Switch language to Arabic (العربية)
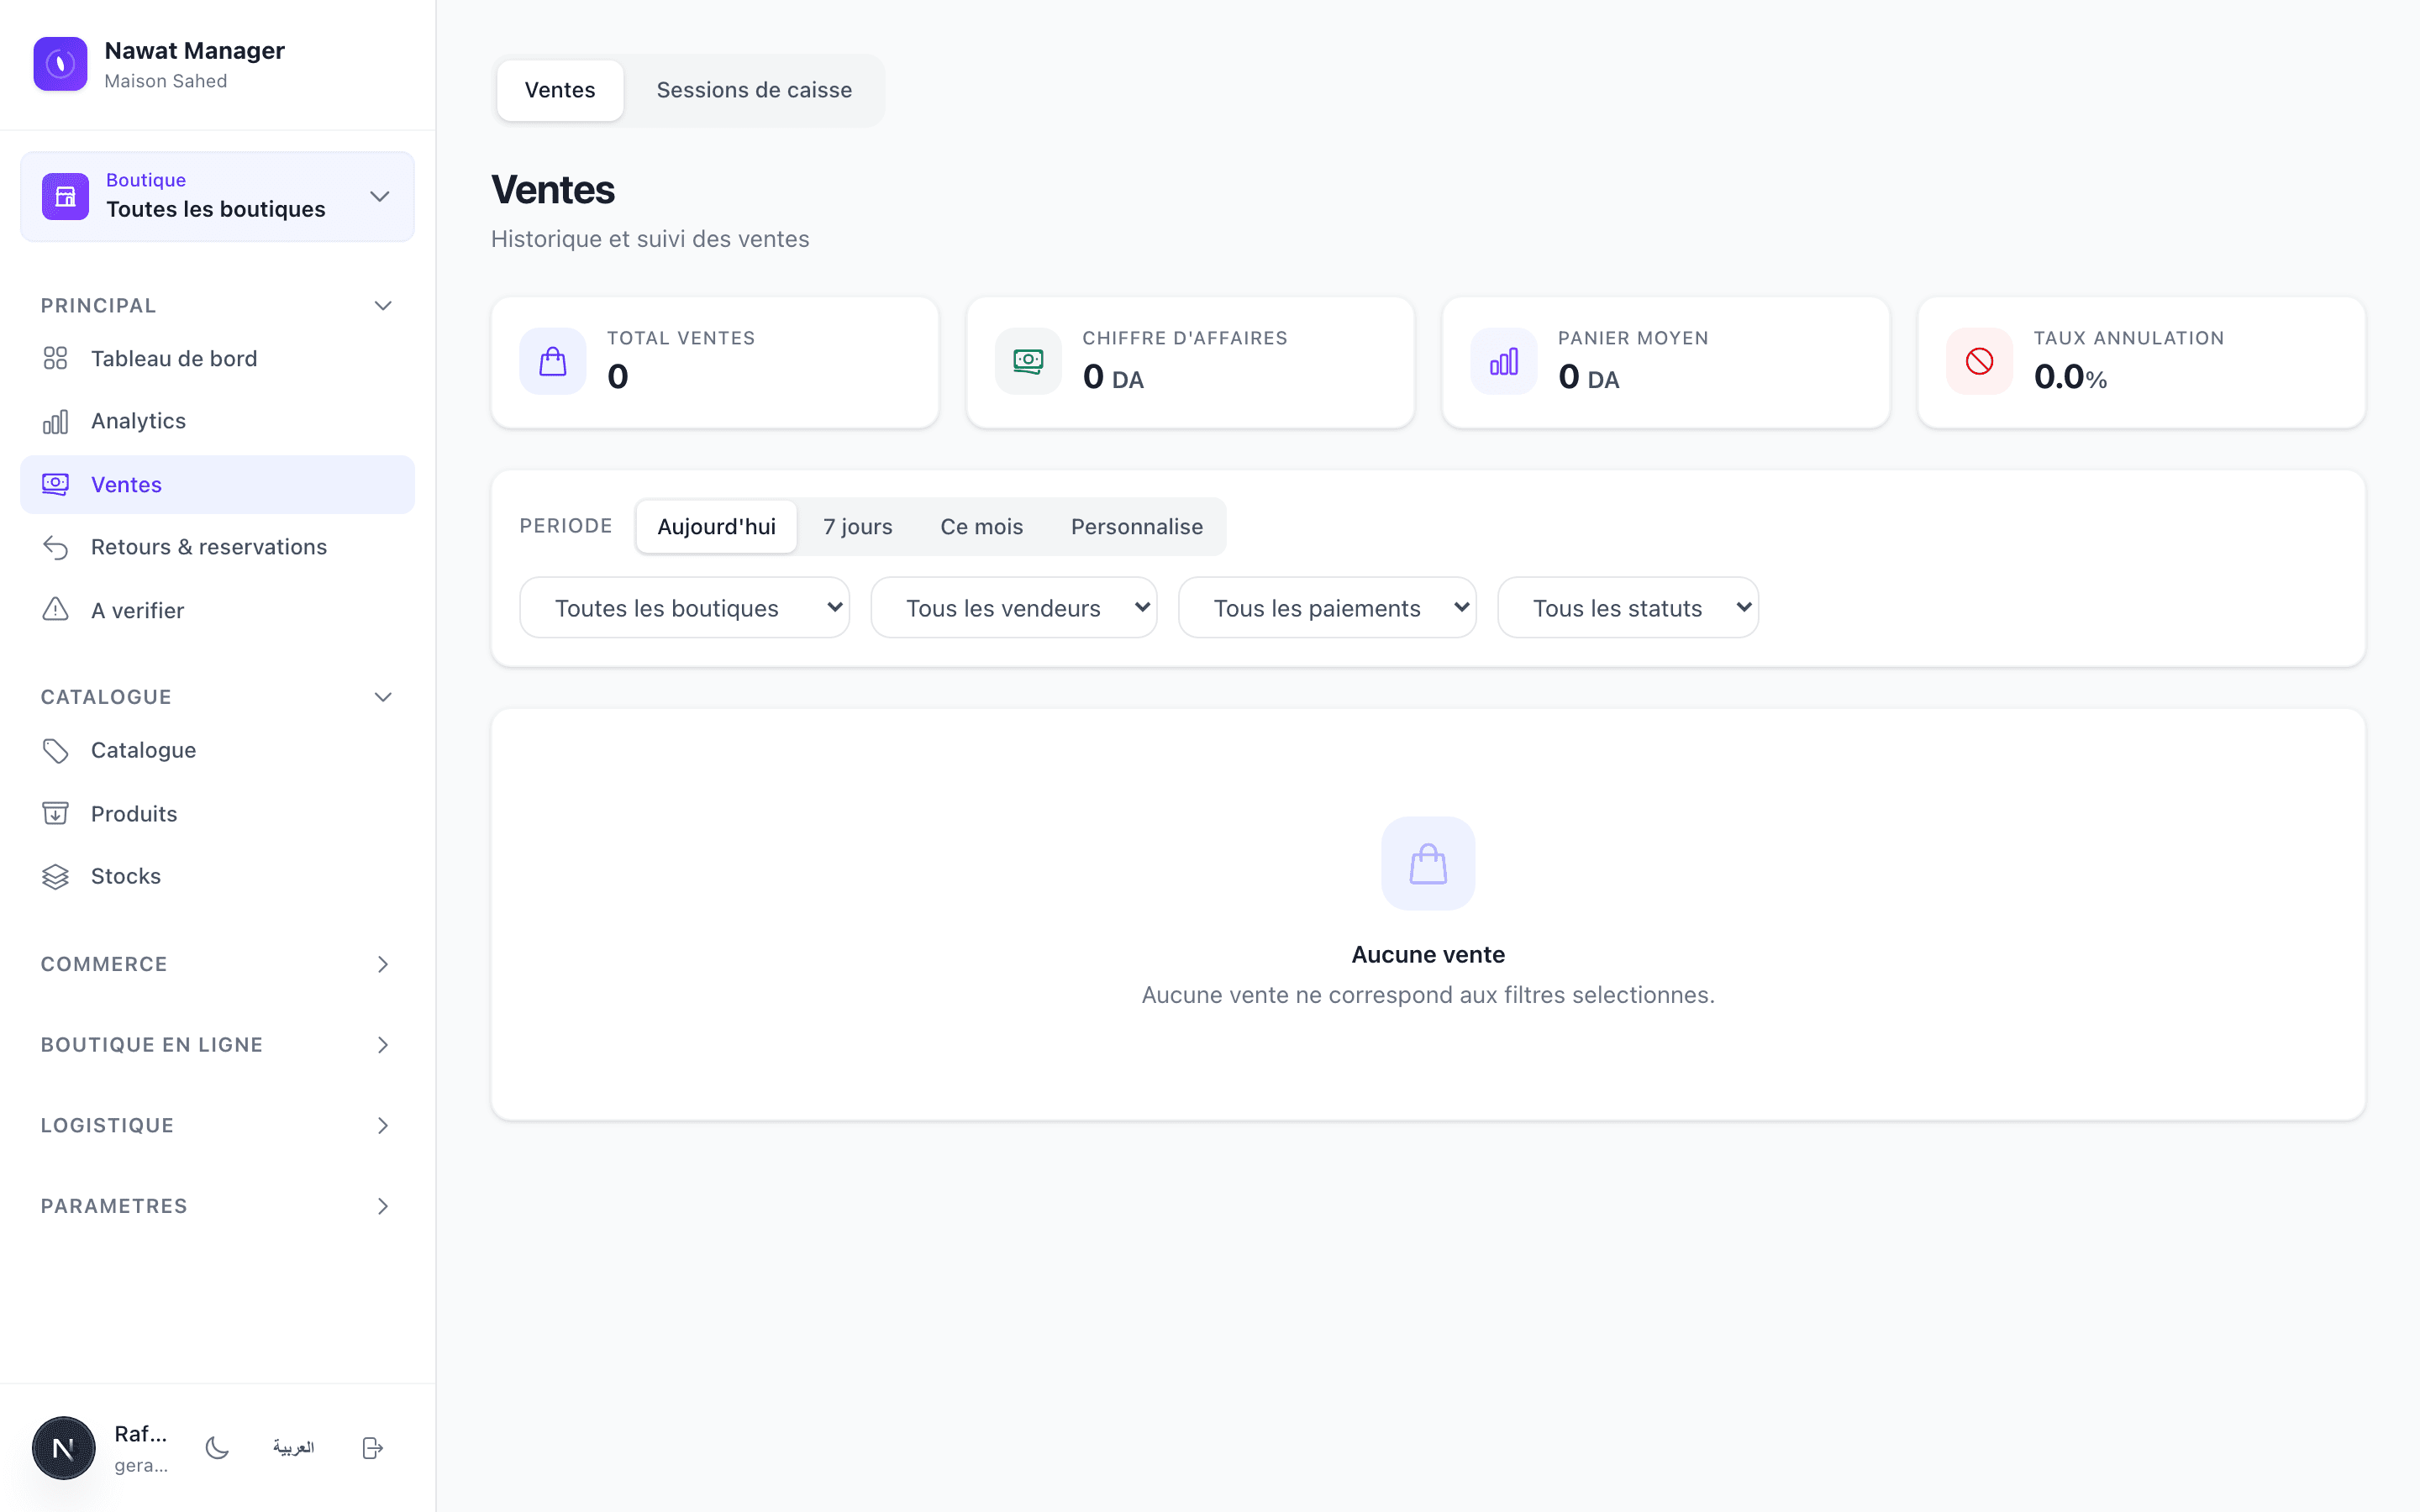Image resolution: width=2420 pixels, height=1512 pixels. (293, 1447)
